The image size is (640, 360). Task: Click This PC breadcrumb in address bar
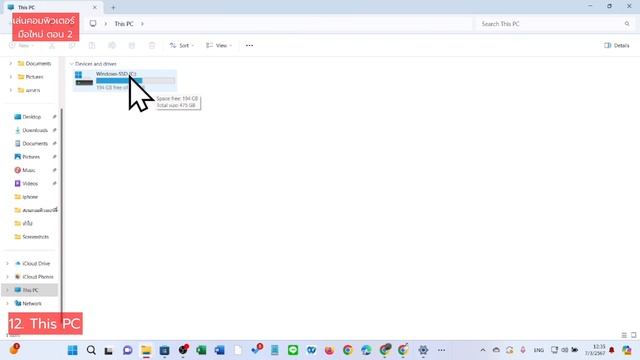(124, 24)
